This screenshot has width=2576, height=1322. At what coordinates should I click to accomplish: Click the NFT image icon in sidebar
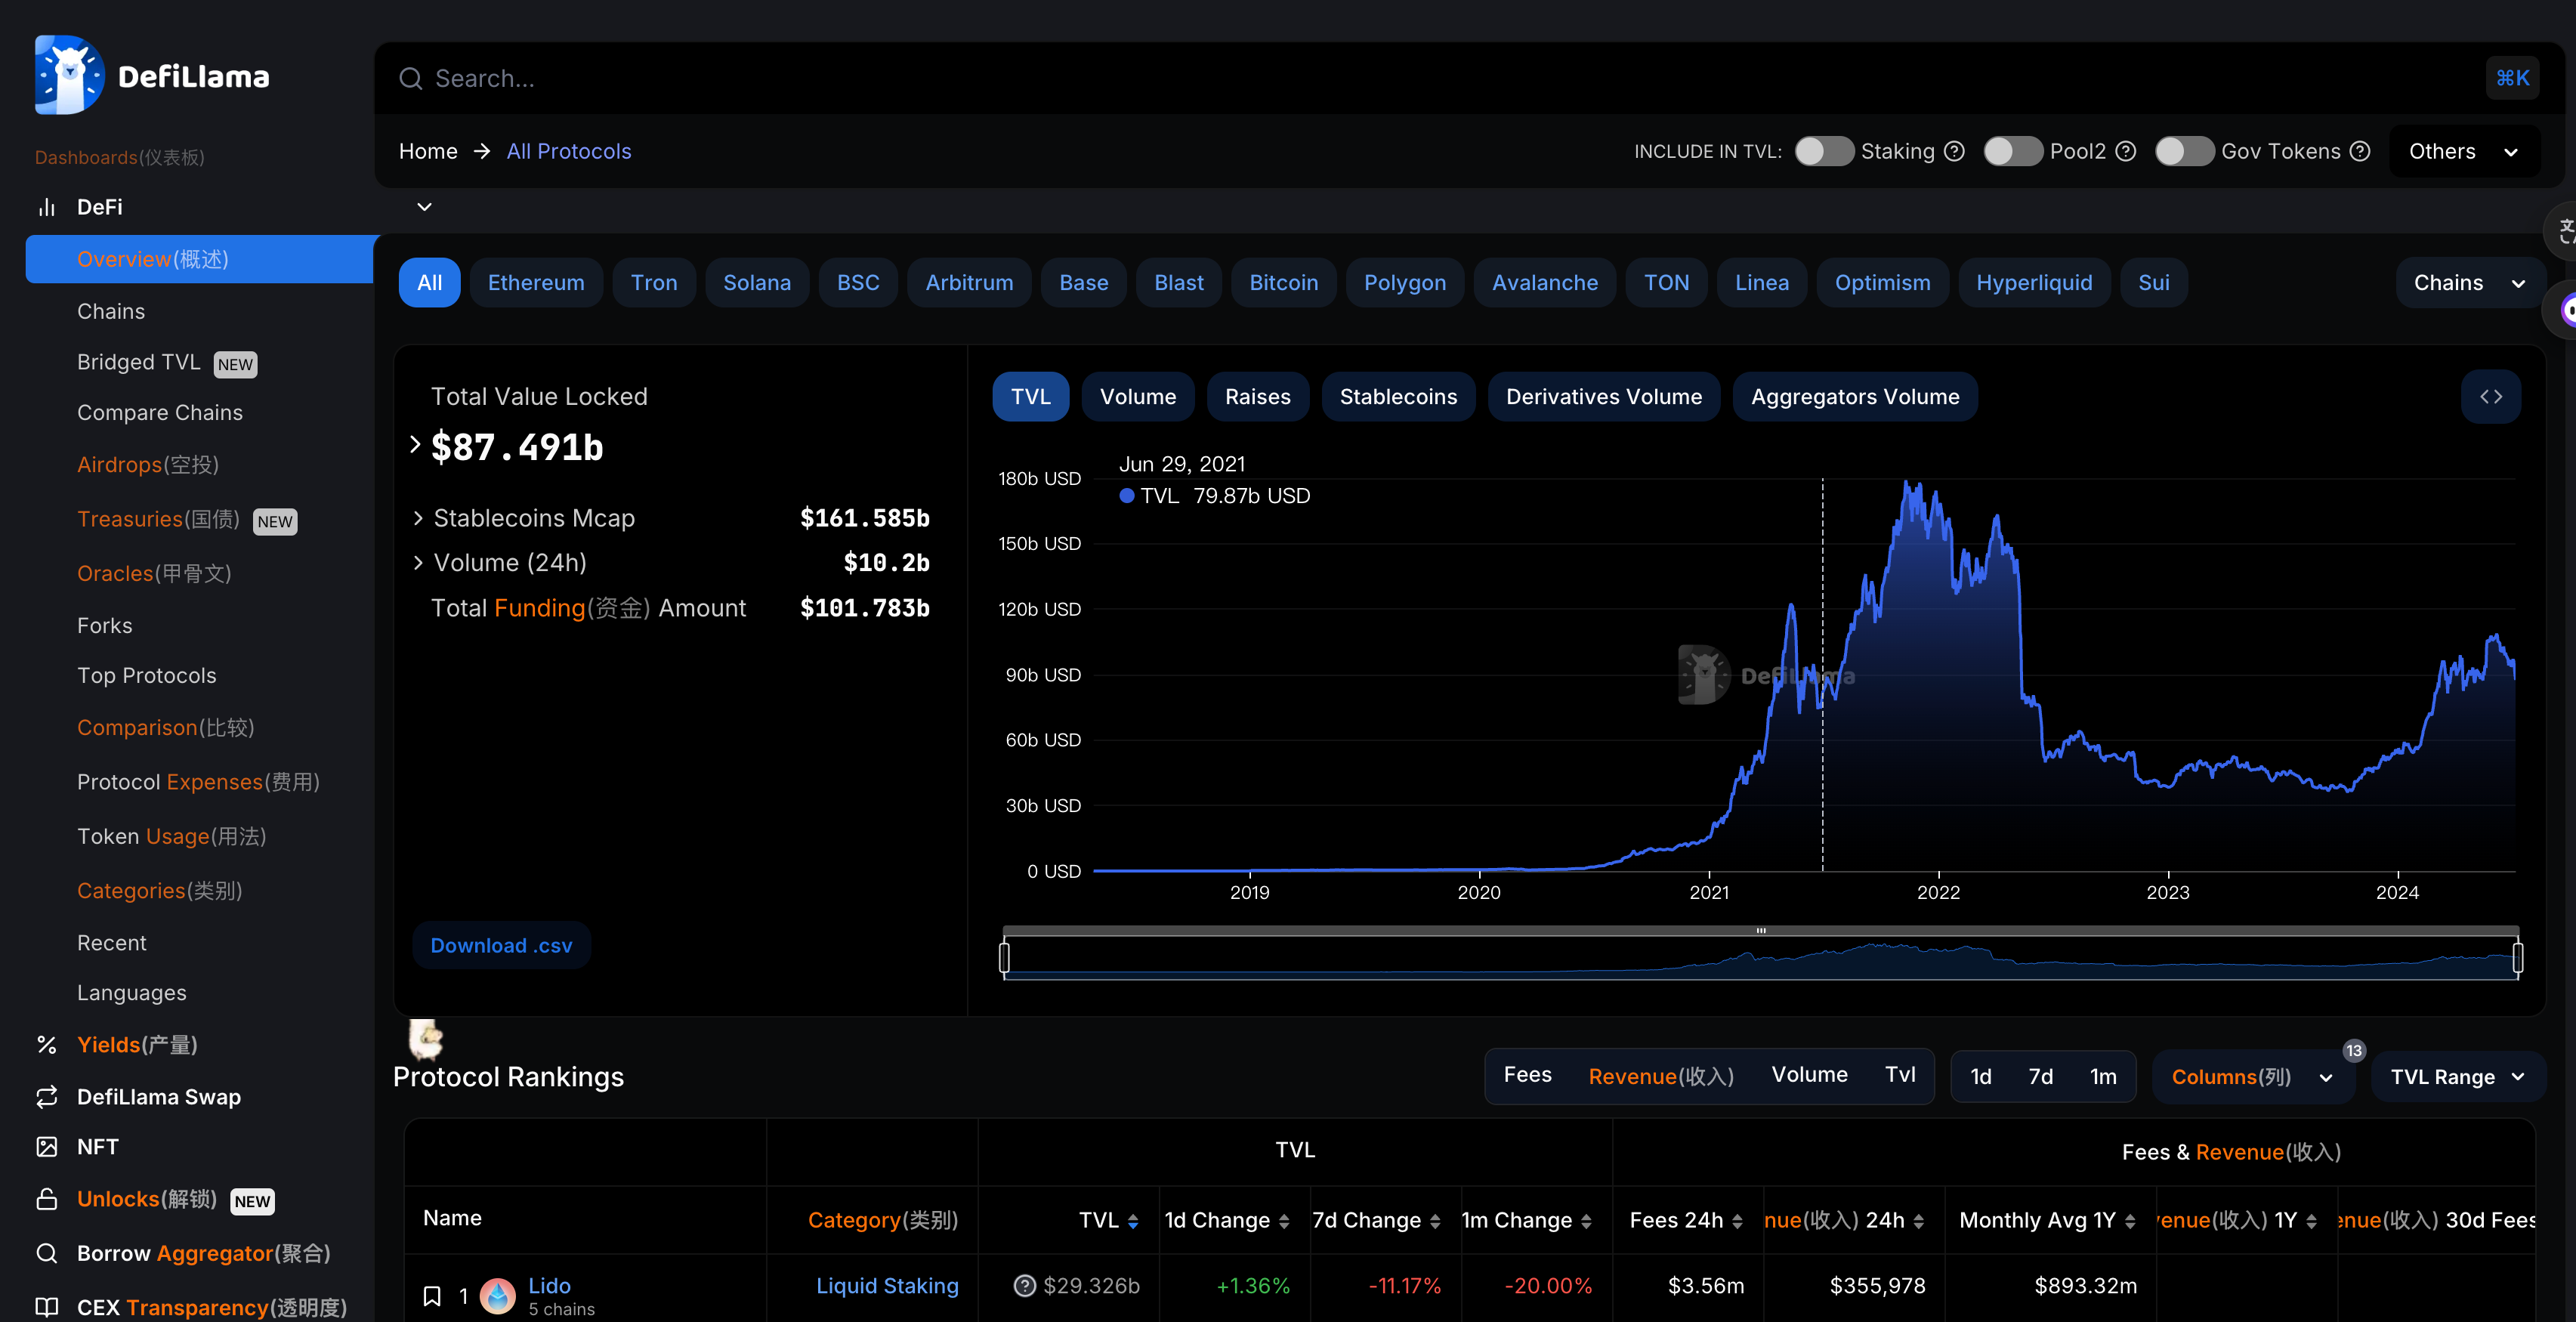pyautogui.click(x=46, y=1147)
